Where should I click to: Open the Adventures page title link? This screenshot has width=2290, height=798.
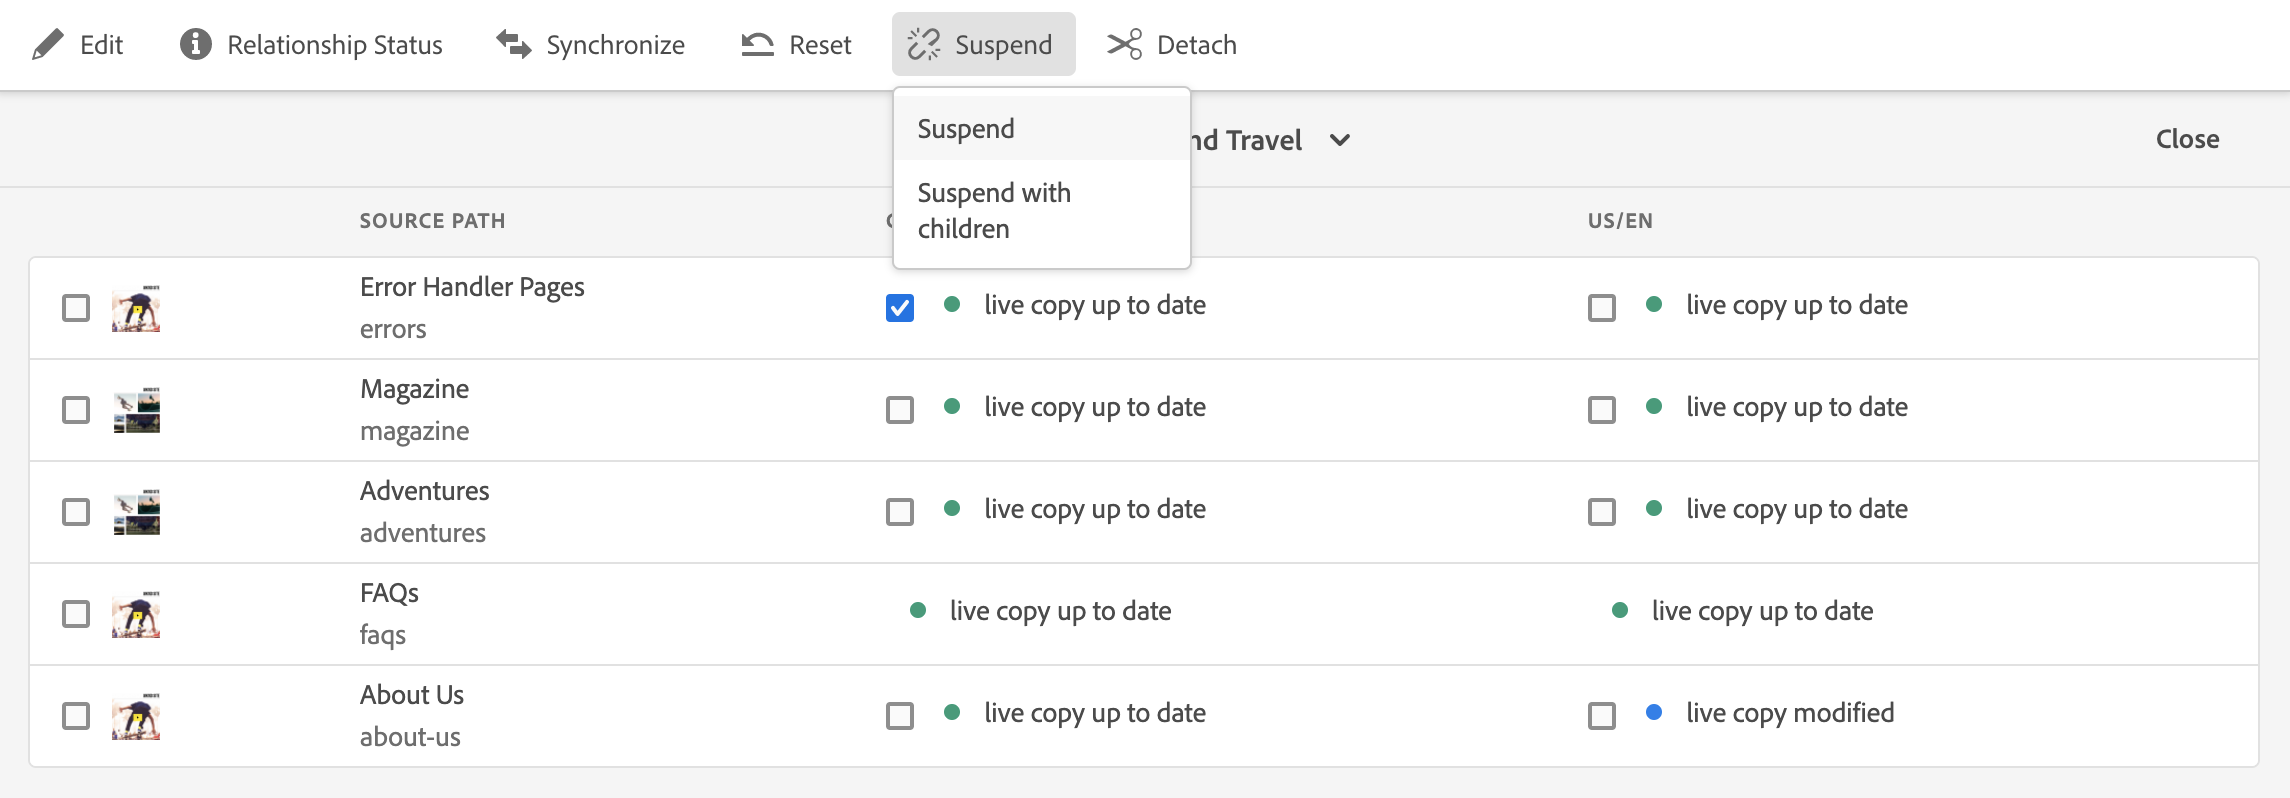(x=425, y=491)
